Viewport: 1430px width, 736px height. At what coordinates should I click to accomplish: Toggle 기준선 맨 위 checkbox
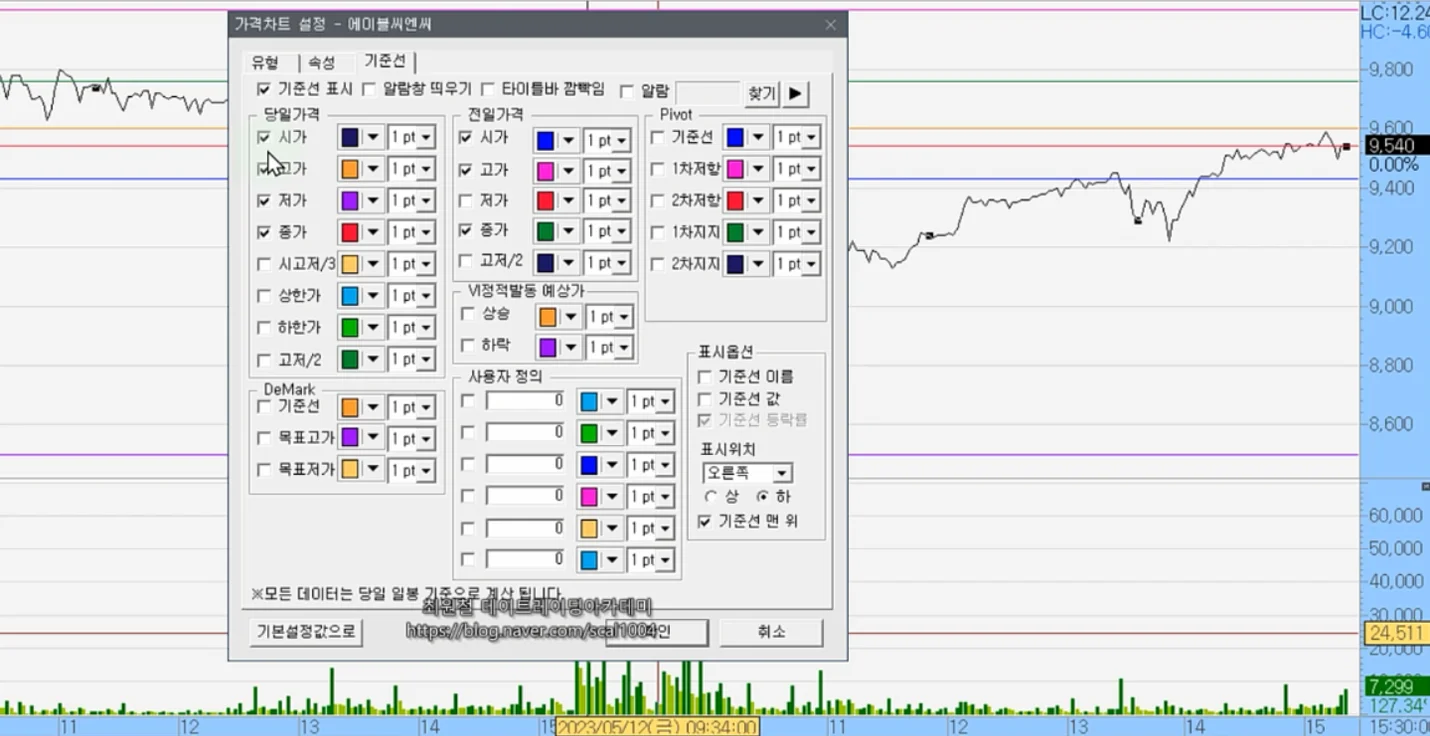click(x=705, y=521)
